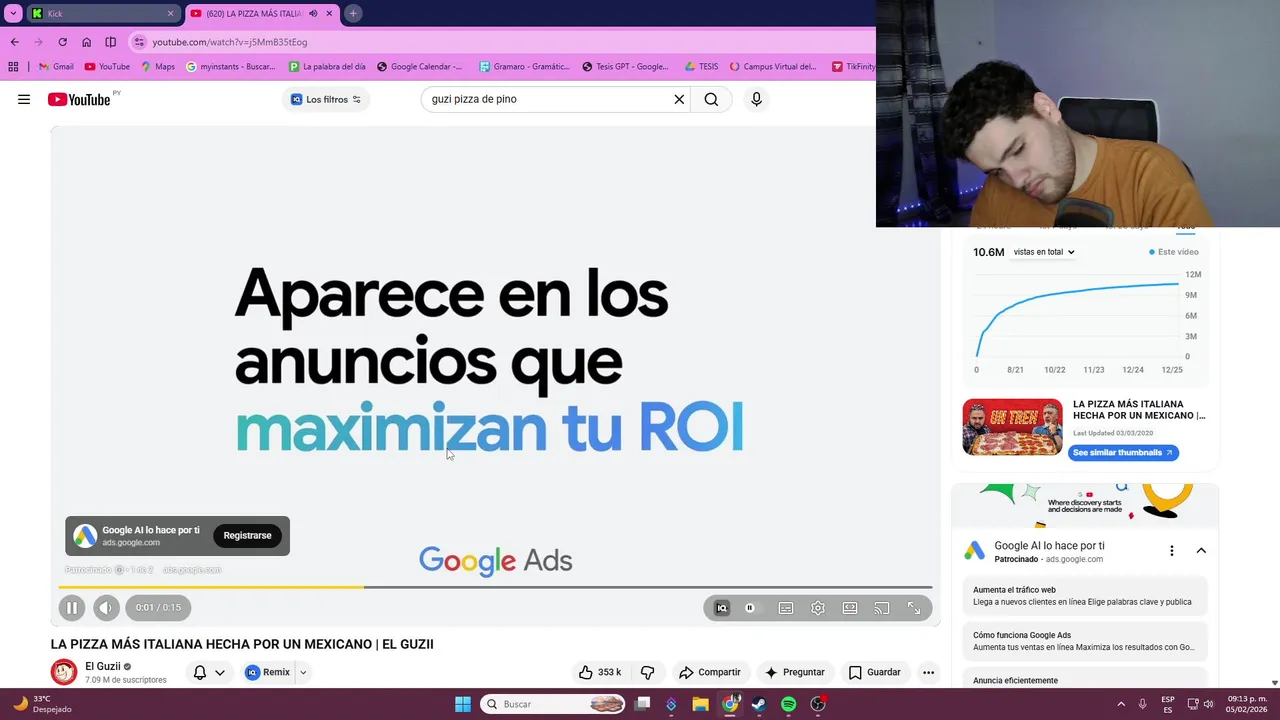Open browser profile dropdown at top left
1280x720 pixels.
coord(15,14)
